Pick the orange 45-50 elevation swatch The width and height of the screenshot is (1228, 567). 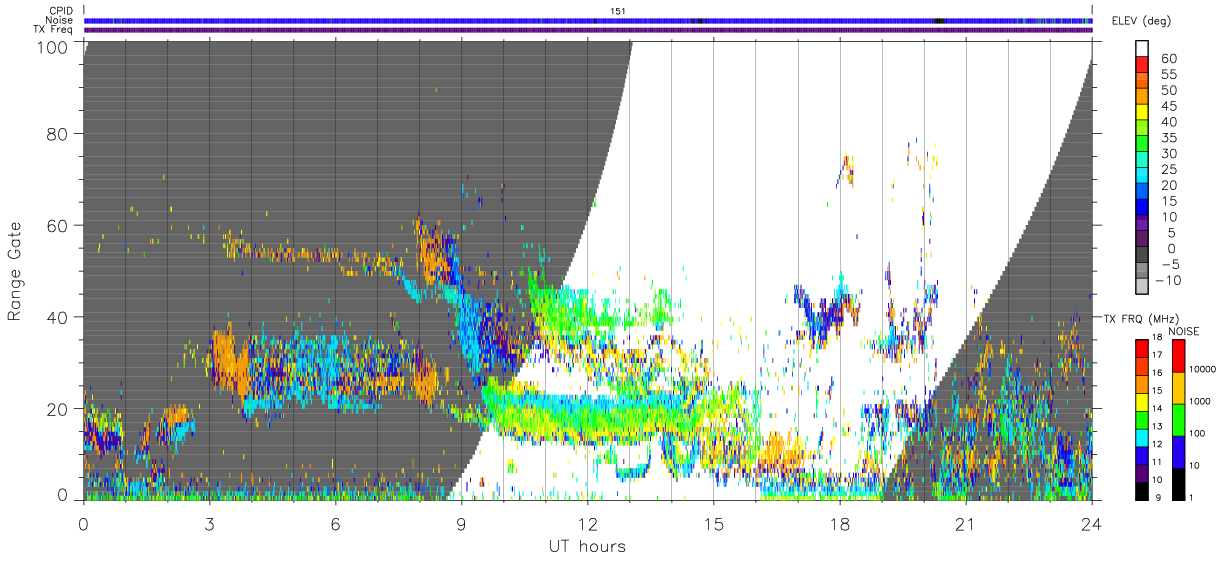click(x=1142, y=96)
